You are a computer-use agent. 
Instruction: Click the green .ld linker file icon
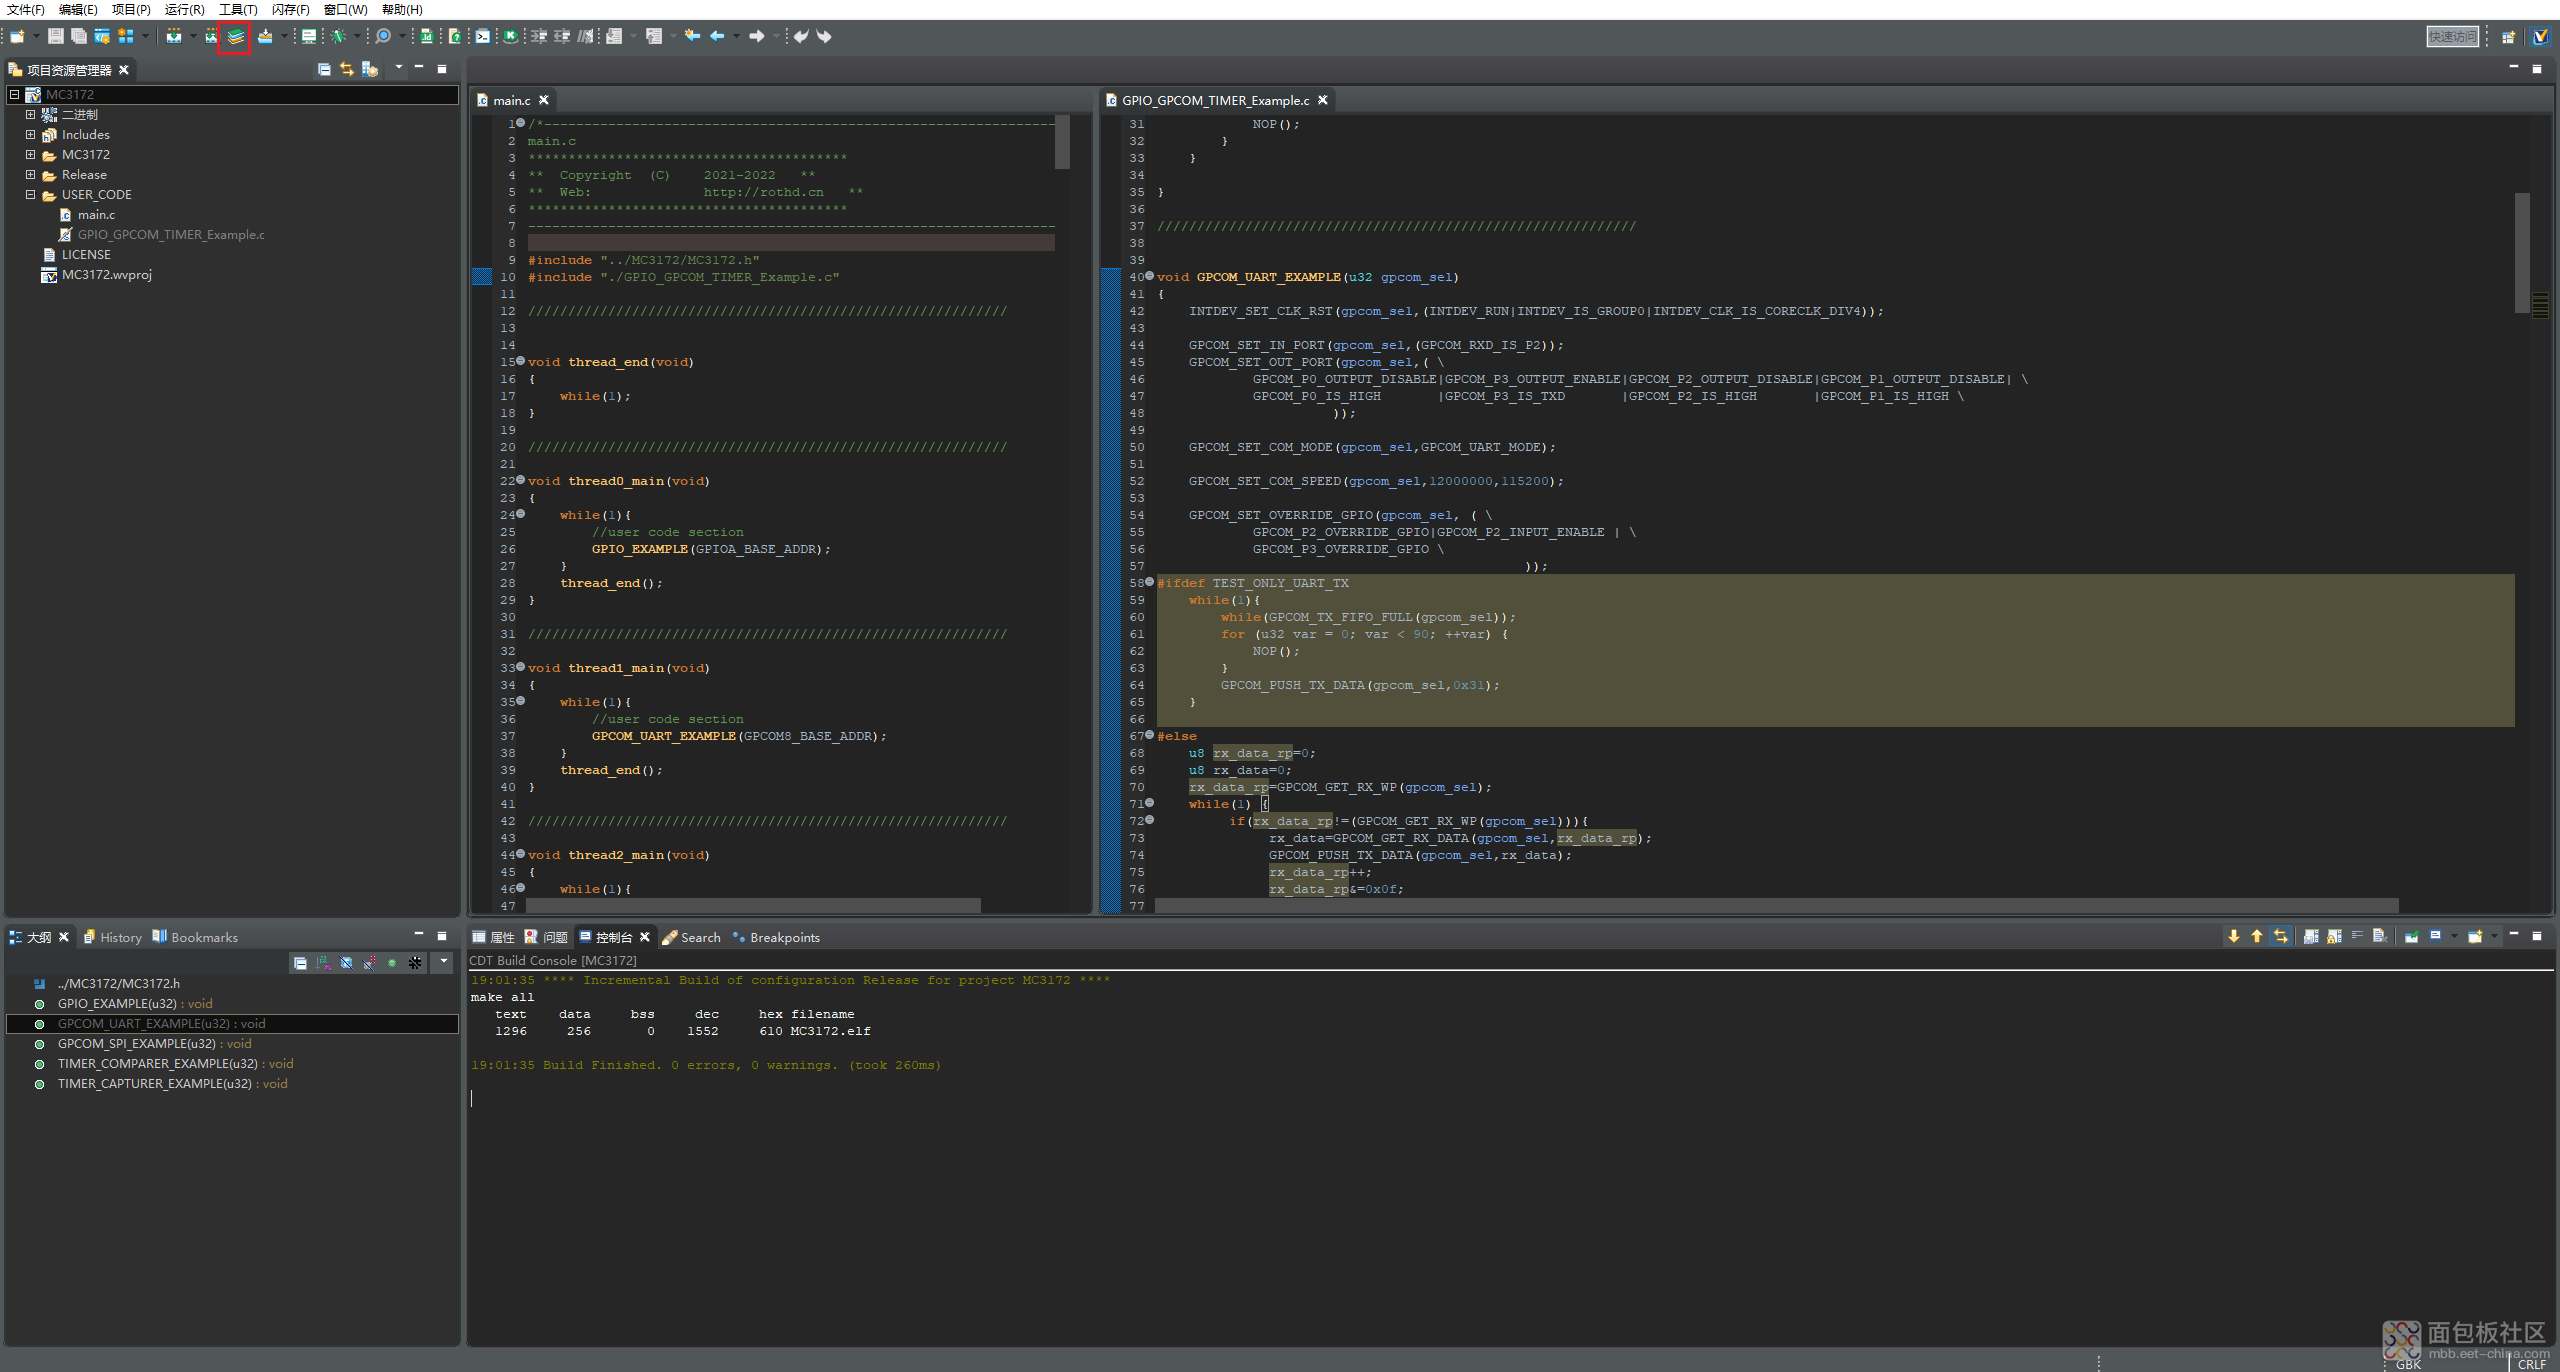[427, 36]
